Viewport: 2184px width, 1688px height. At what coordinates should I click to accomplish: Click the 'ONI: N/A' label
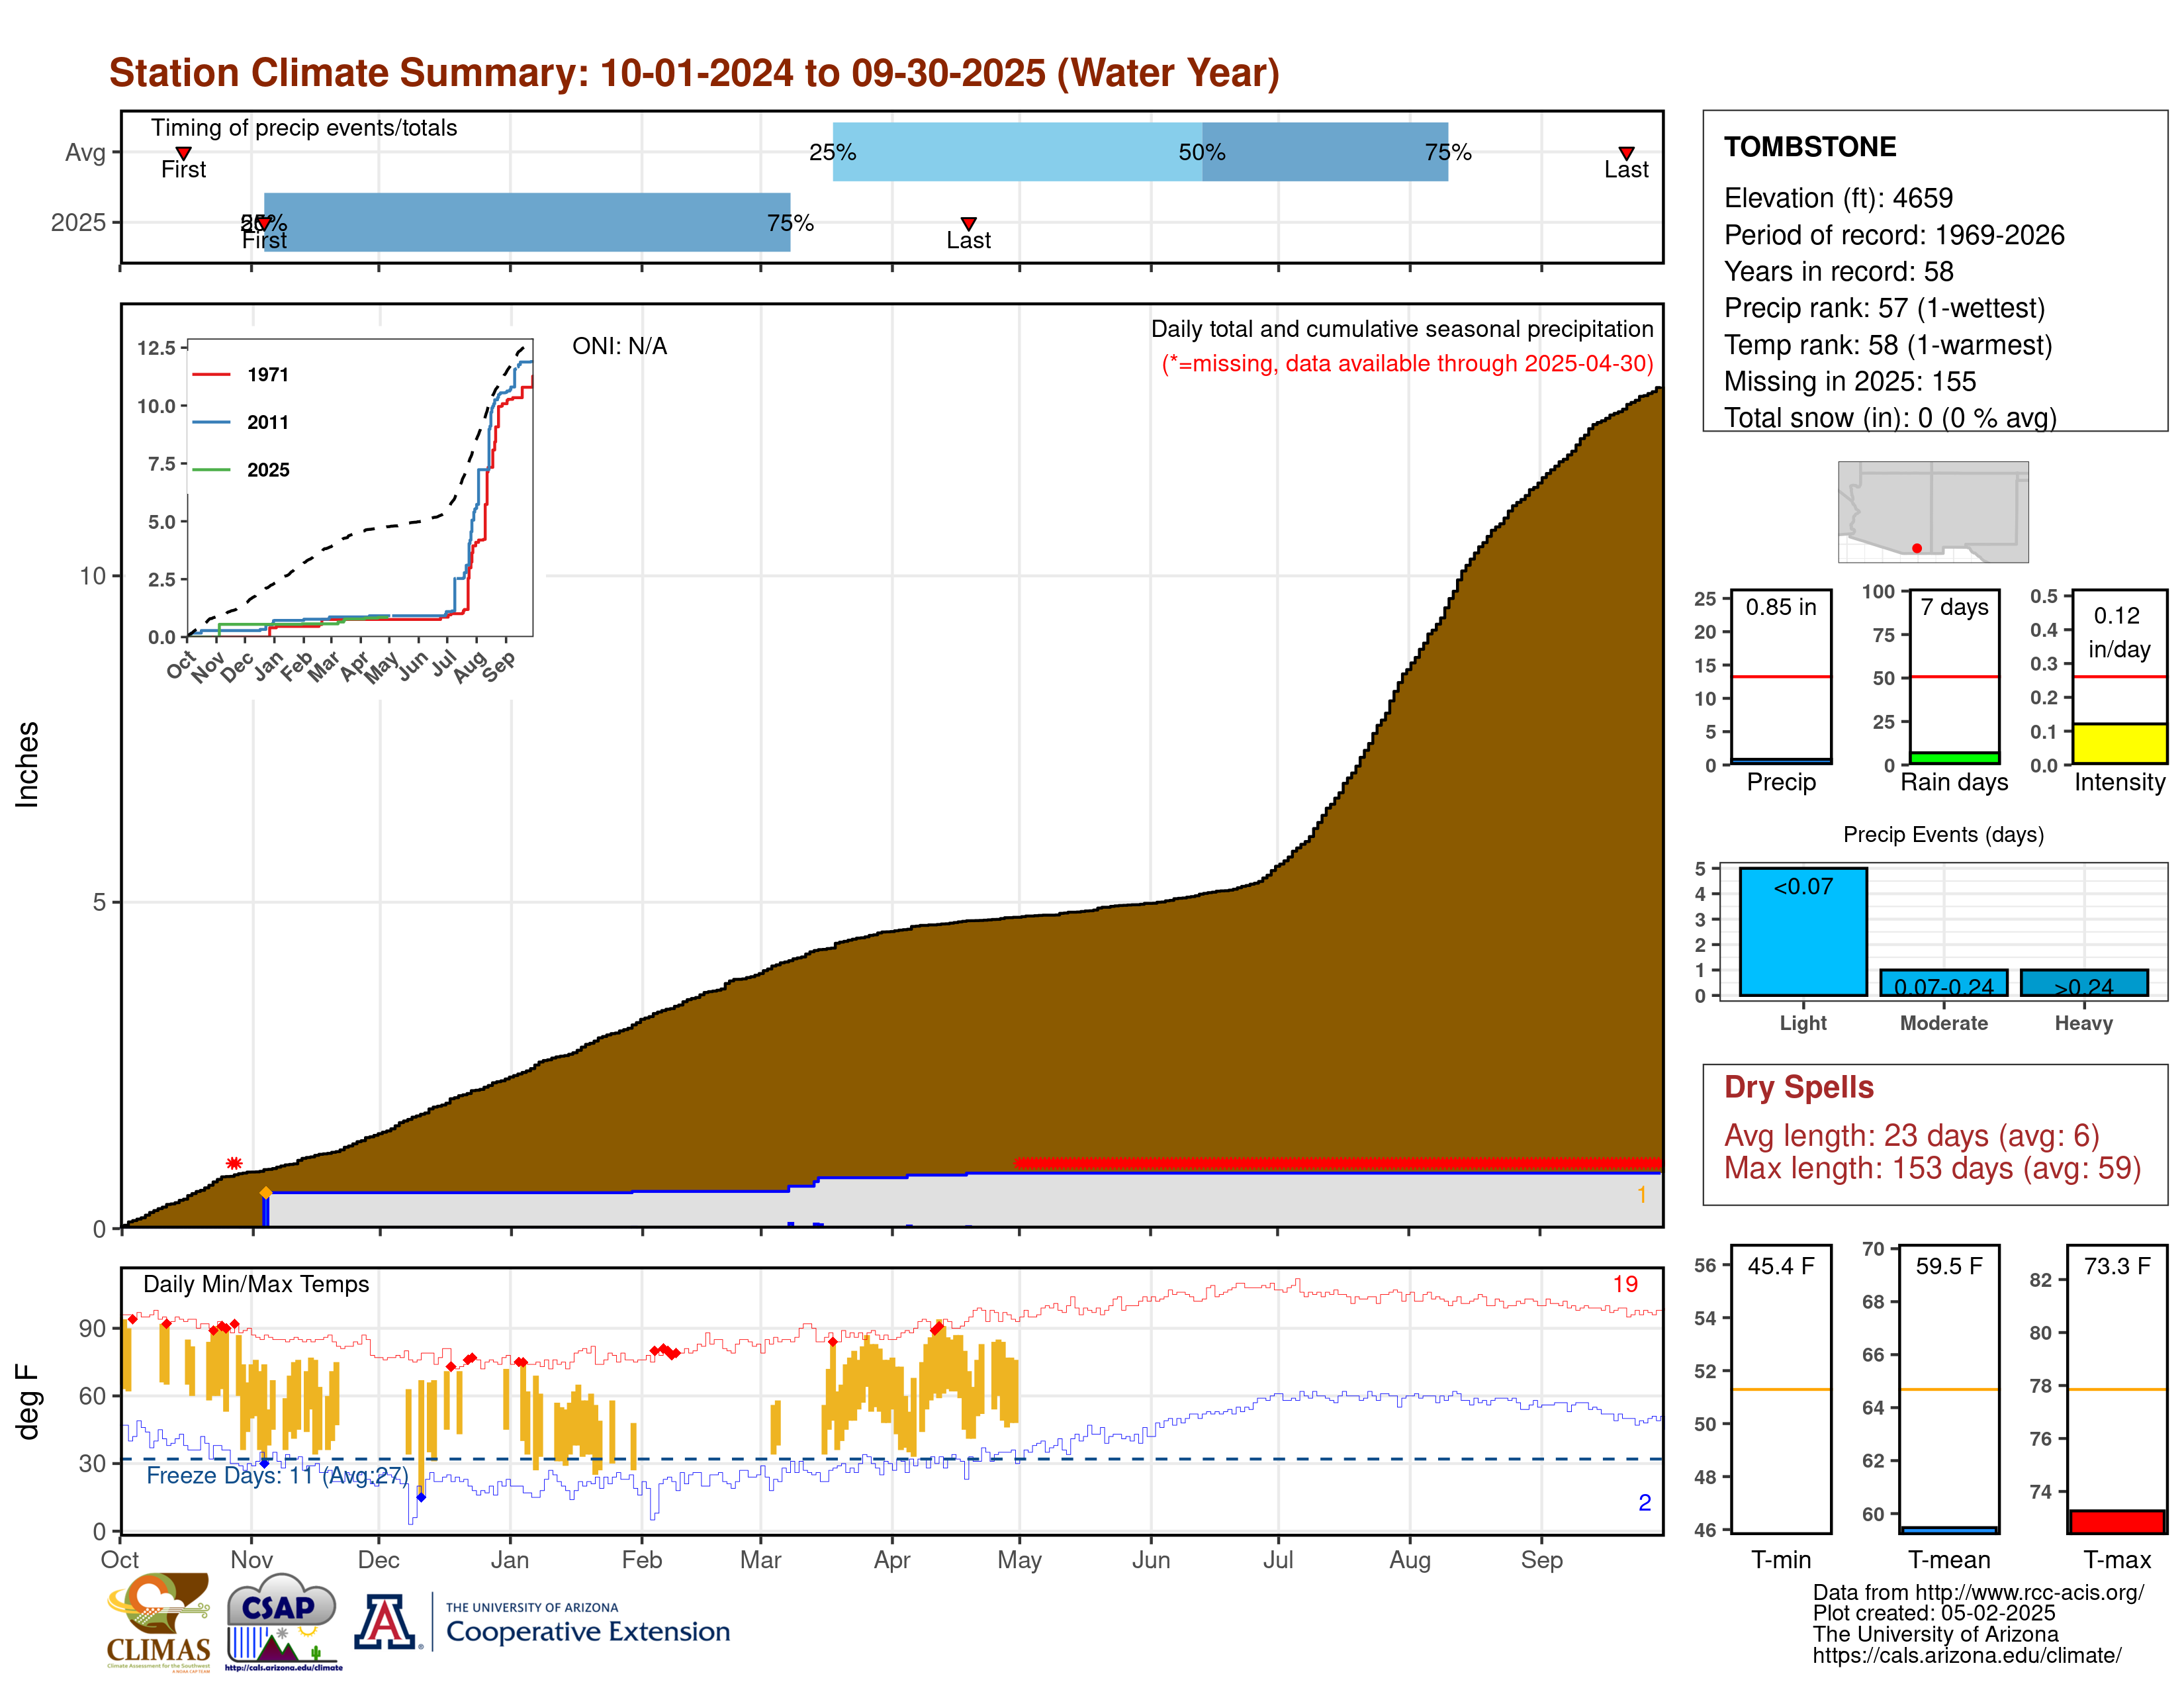tap(620, 346)
